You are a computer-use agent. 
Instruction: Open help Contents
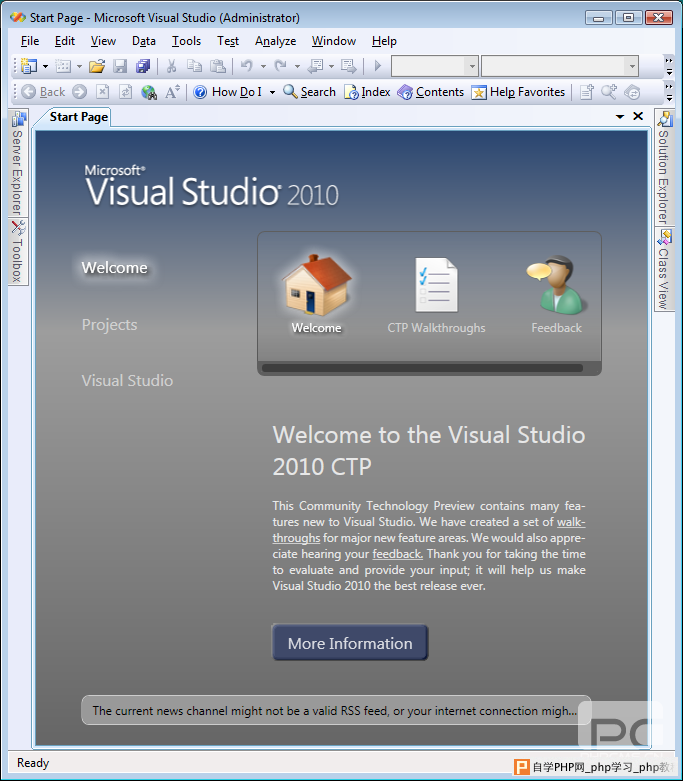coord(431,92)
